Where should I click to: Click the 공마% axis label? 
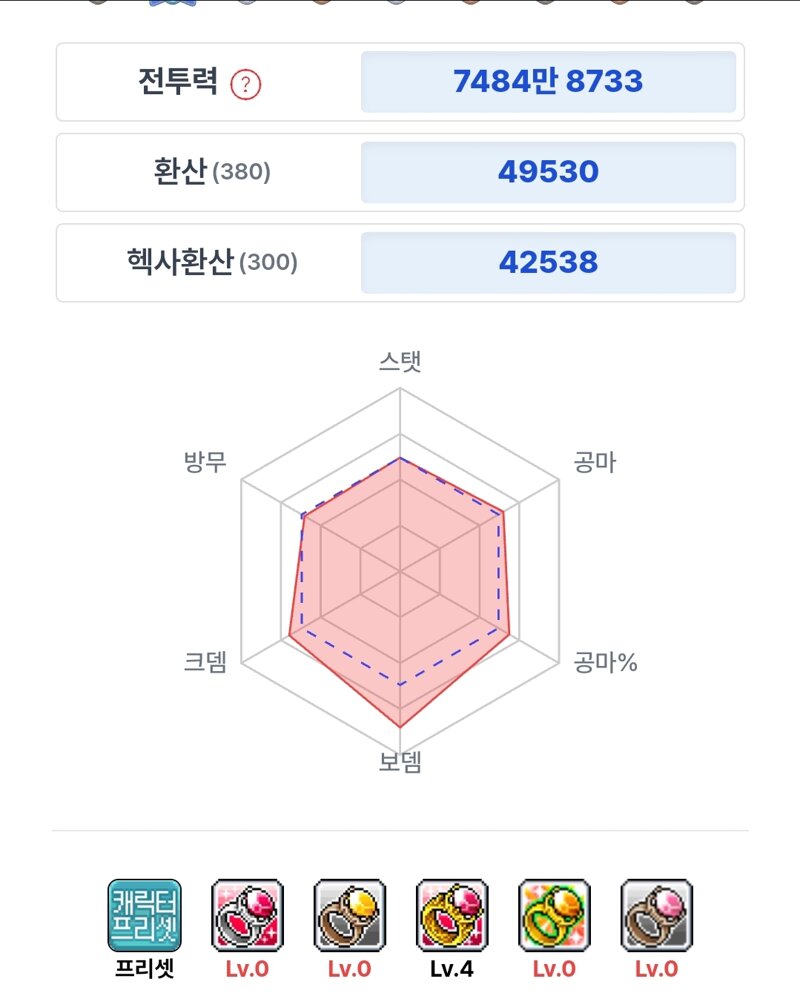click(605, 662)
